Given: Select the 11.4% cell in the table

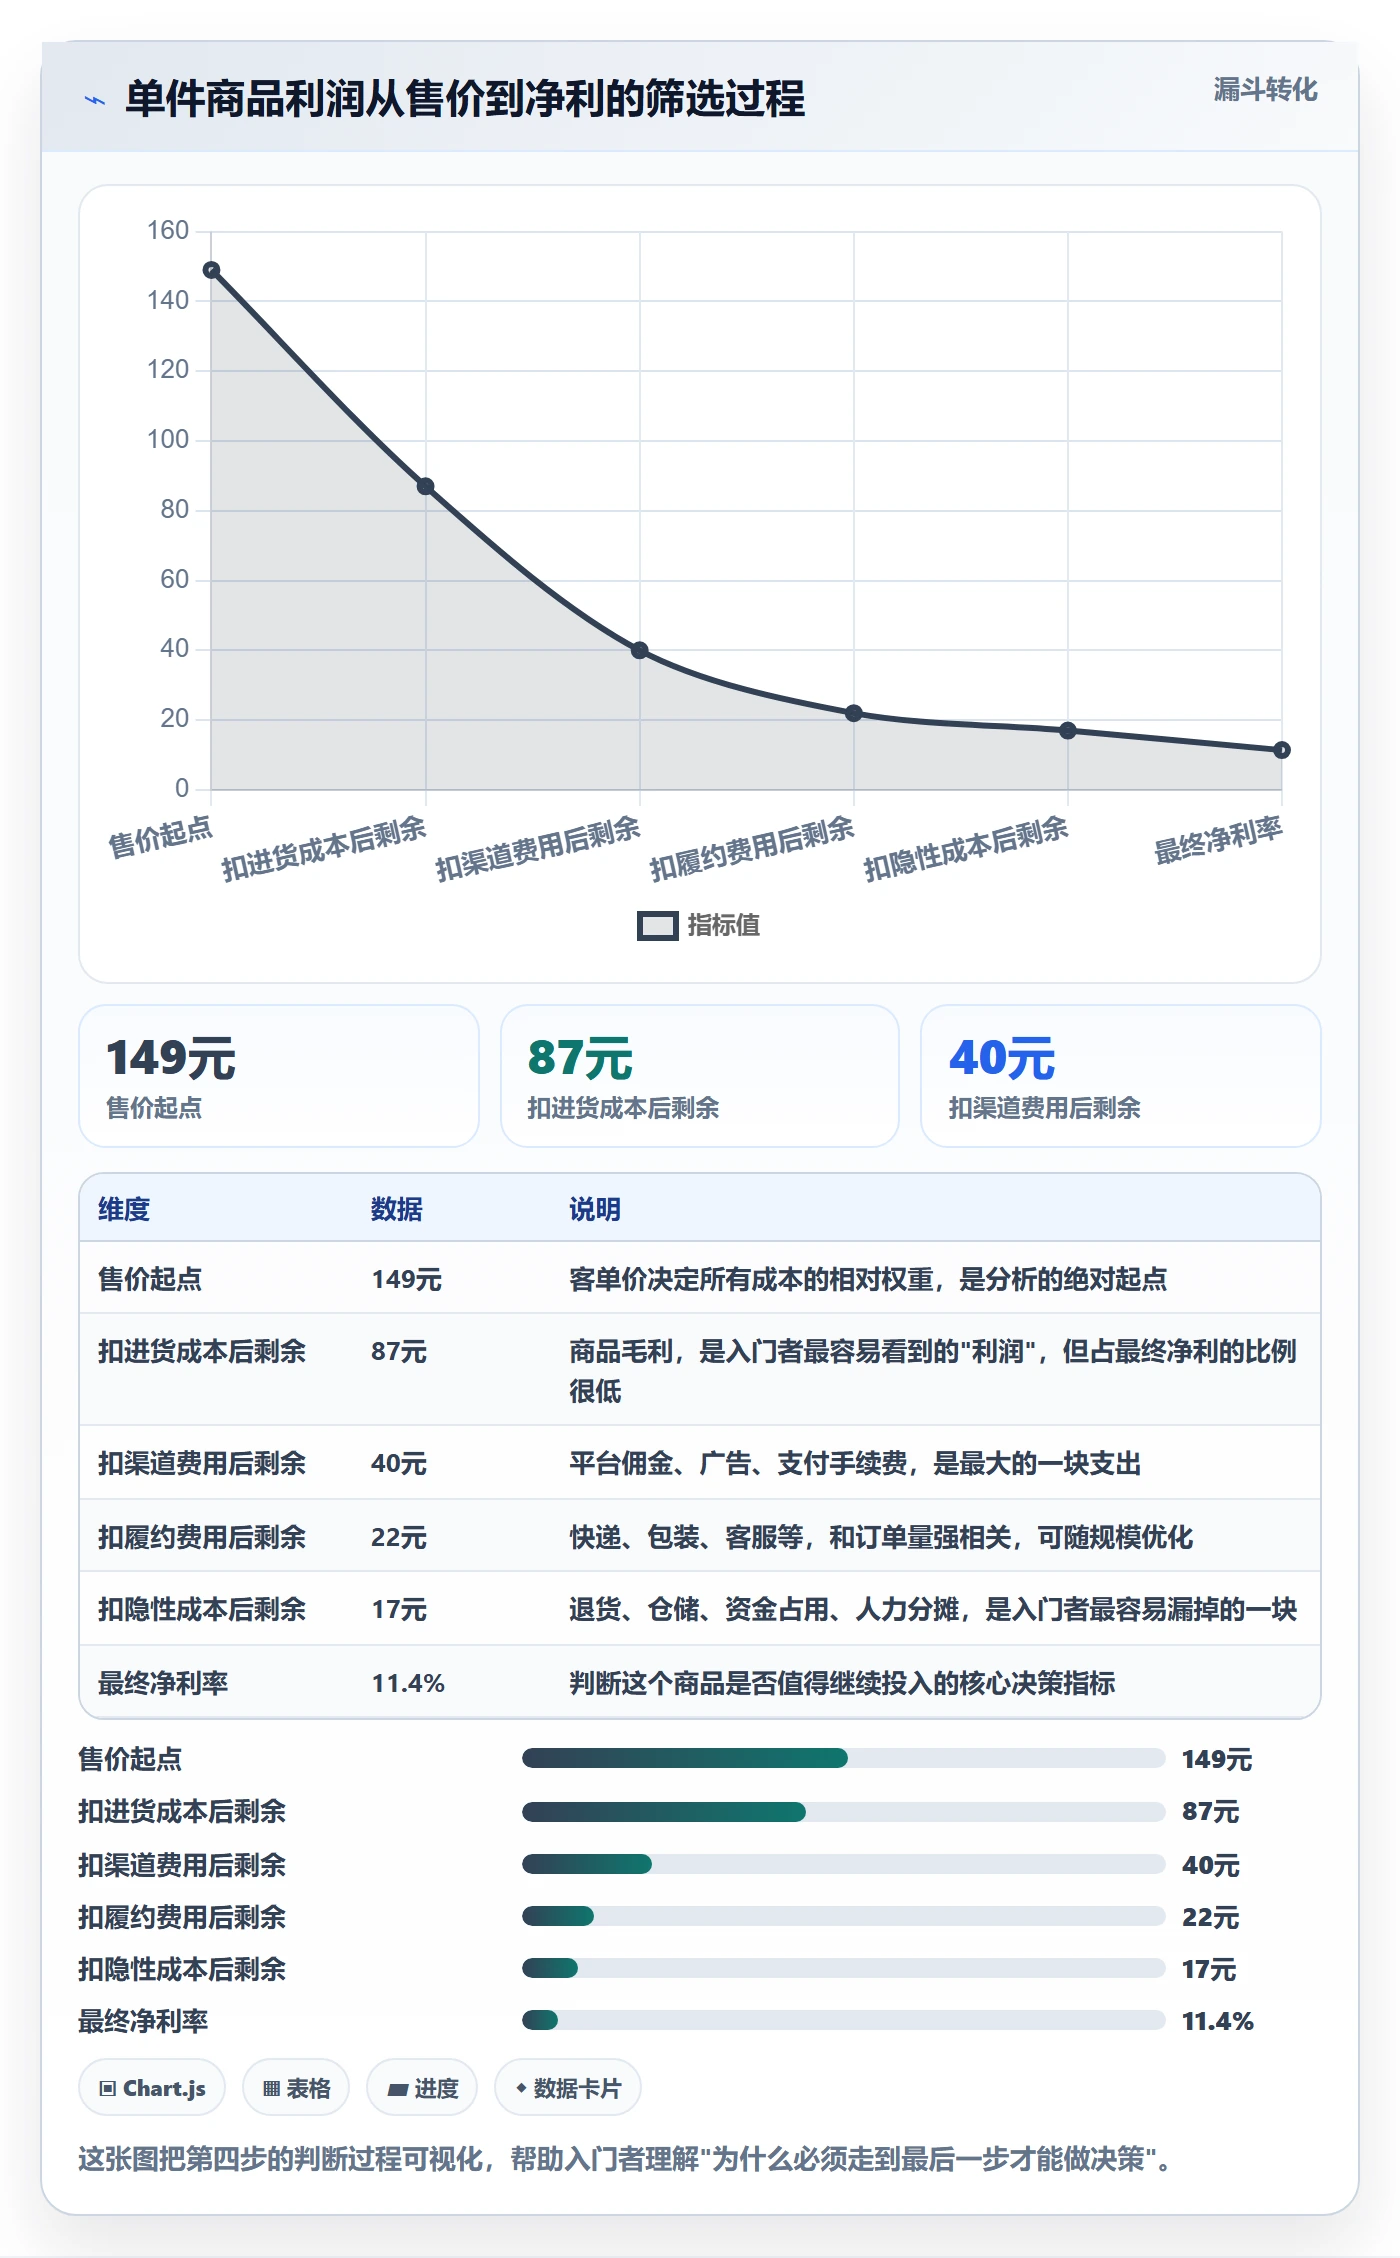Looking at the screenshot, I should pos(408,1683).
